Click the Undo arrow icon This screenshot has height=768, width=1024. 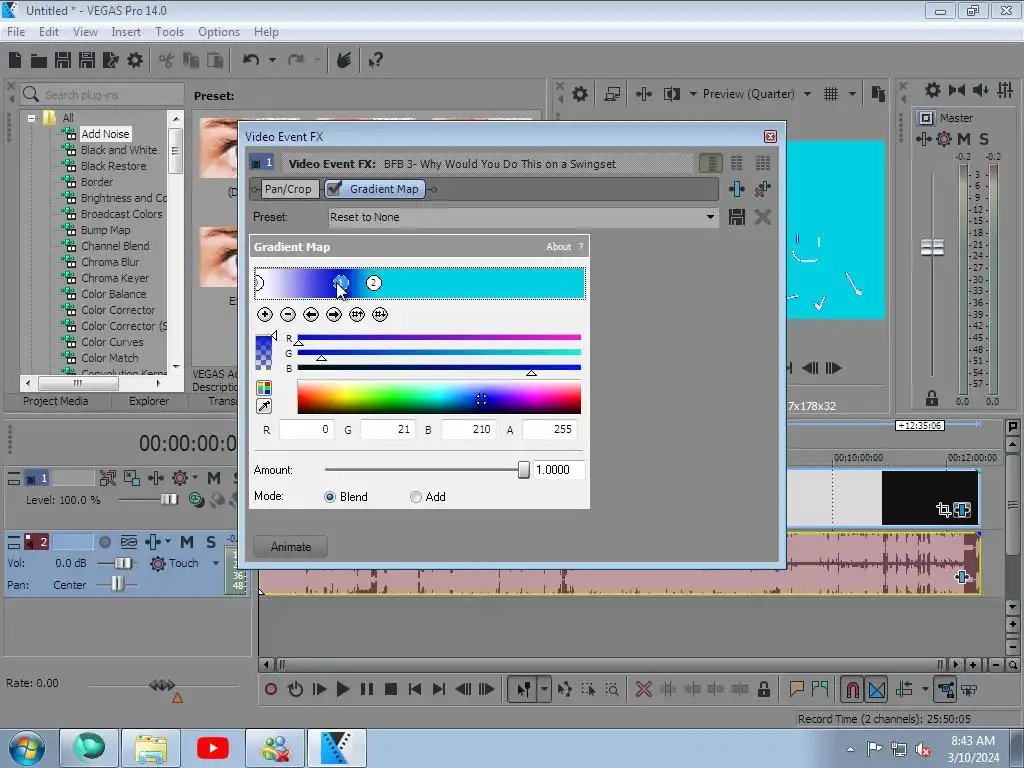251,60
